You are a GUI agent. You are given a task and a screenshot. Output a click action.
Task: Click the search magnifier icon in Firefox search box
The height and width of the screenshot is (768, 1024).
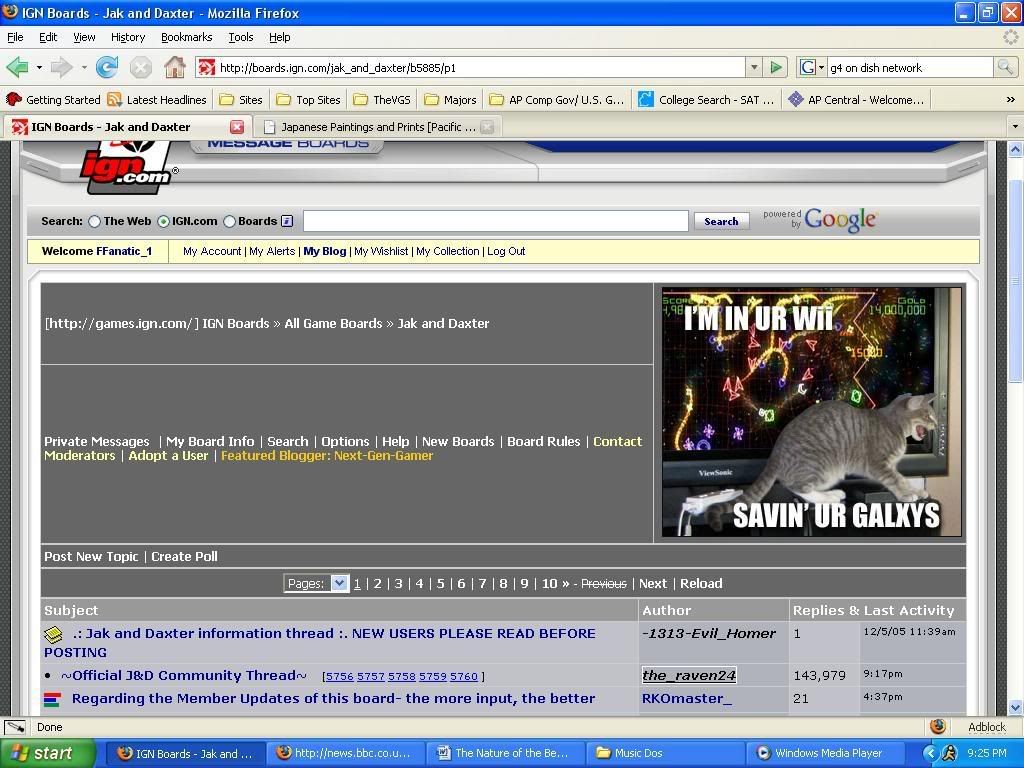(x=1004, y=67)
